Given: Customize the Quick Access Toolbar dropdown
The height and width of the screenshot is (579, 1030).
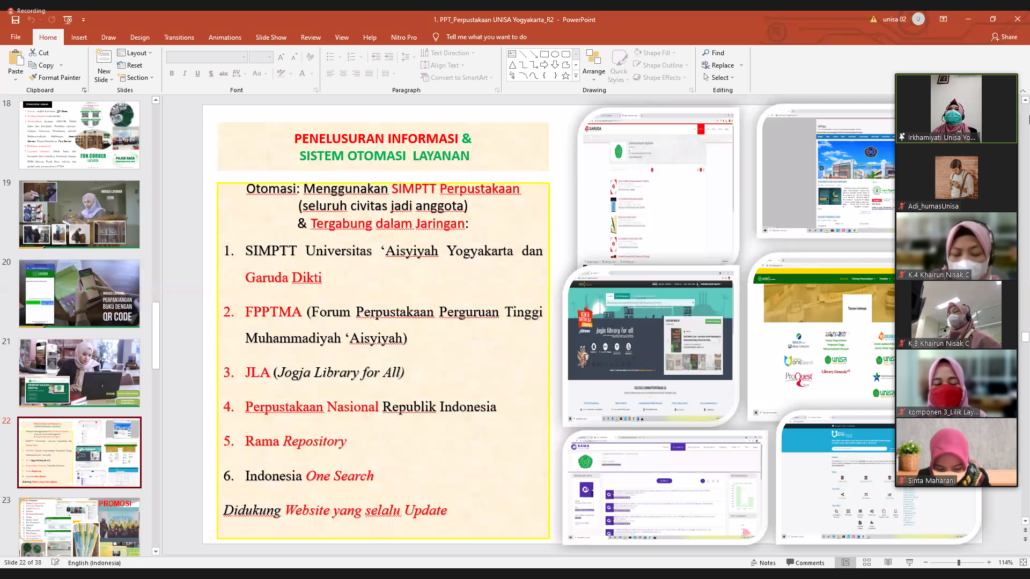Looking at the screenshot, I should [x=83, y=20].
